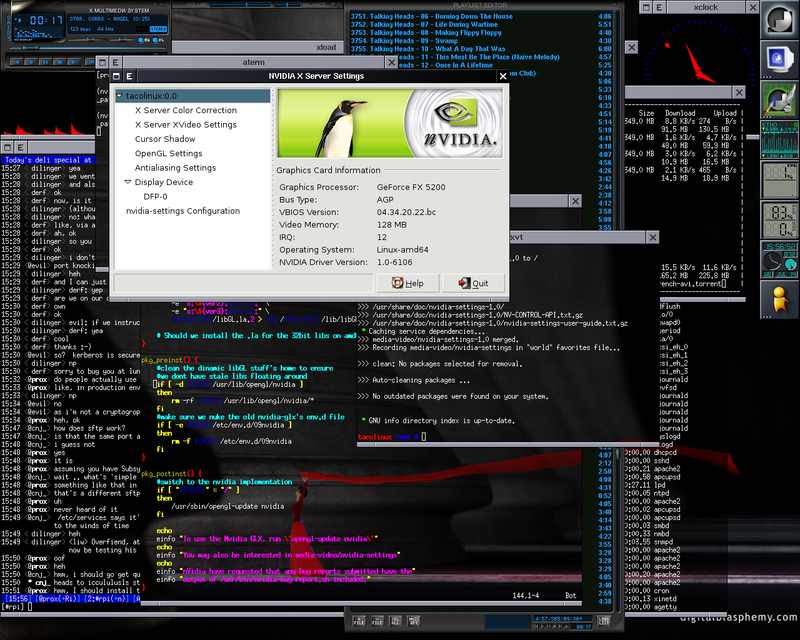800x640 pixels.
Task: Click the select all button in playlist editor
Action: click(x=395, y=621)
